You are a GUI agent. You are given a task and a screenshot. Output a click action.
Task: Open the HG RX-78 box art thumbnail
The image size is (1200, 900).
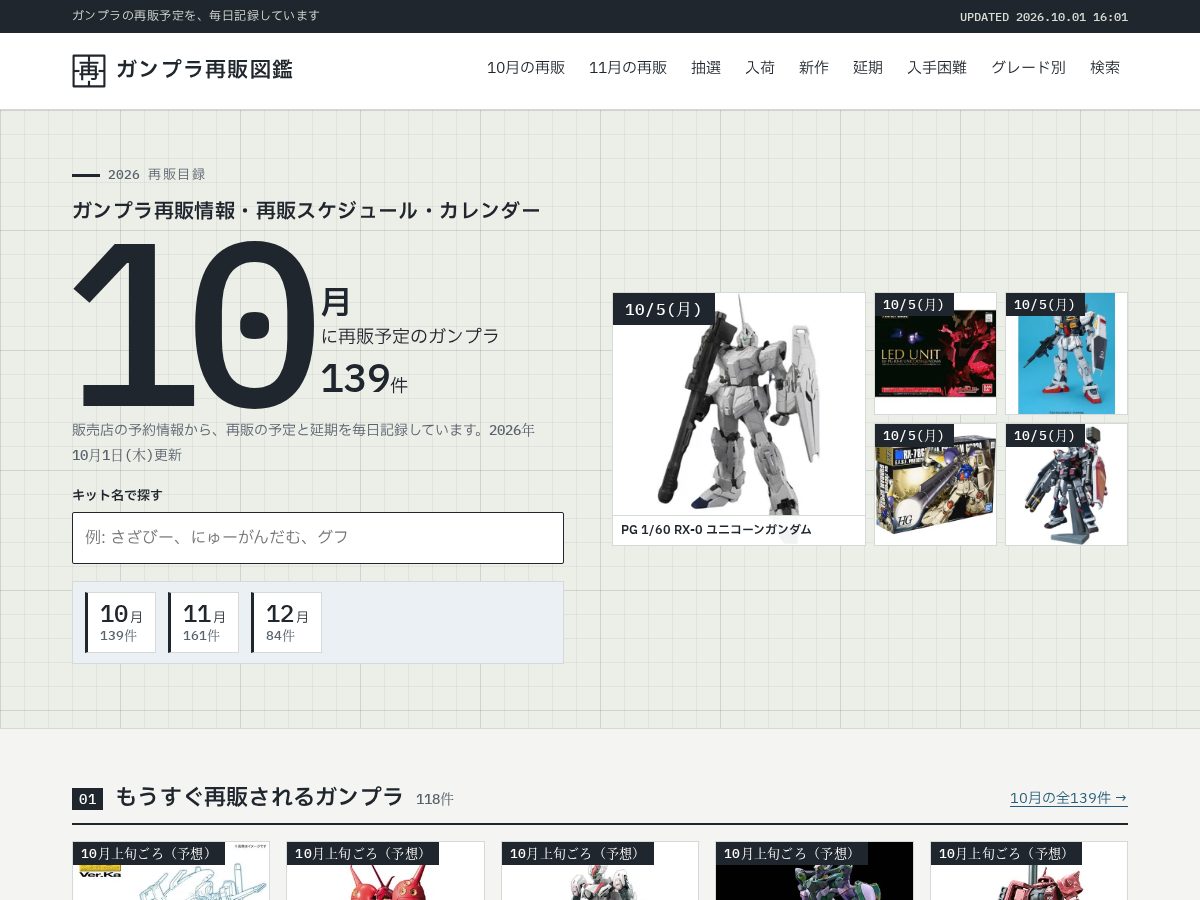click(935, 485)
